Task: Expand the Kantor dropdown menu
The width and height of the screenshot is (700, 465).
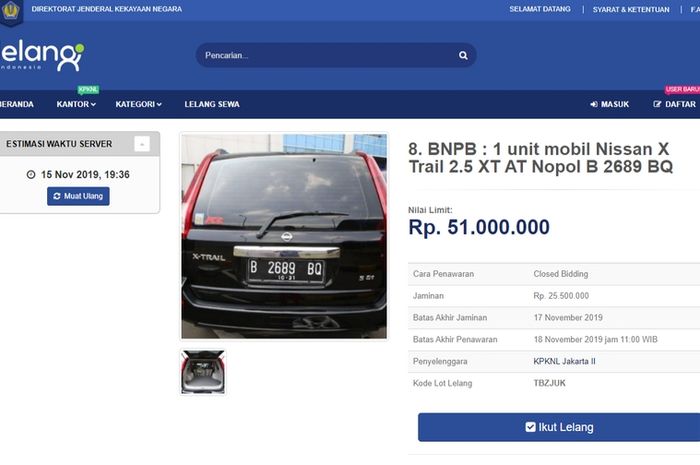Action: [x=76, y=104]
